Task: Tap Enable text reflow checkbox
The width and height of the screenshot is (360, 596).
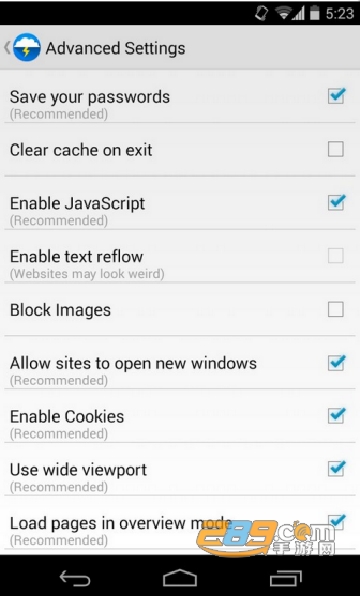Action: (x=336, y=255)
